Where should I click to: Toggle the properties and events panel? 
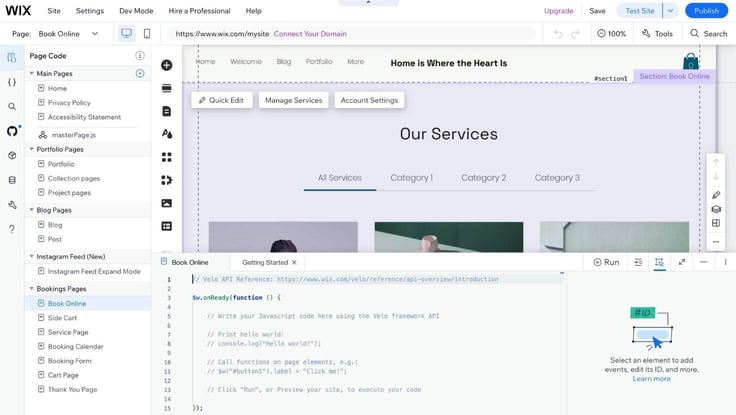point(659,262)
